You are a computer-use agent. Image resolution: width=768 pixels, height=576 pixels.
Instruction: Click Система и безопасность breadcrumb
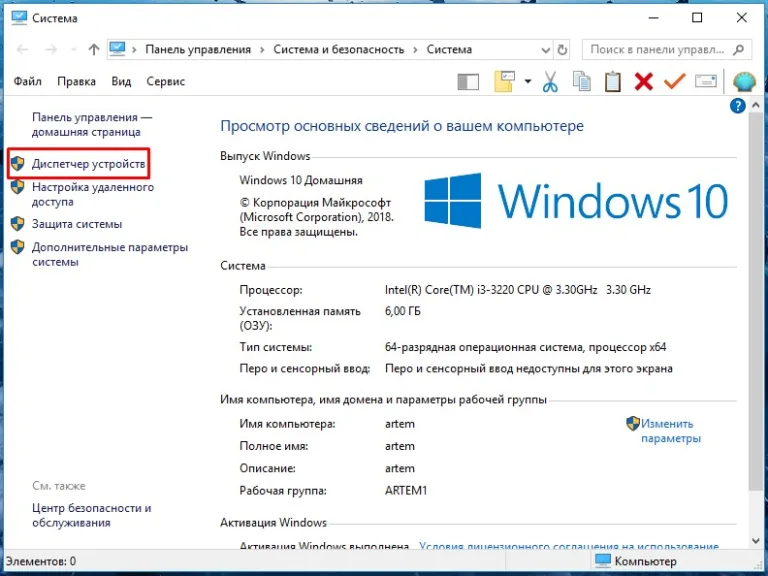[339, 49]
